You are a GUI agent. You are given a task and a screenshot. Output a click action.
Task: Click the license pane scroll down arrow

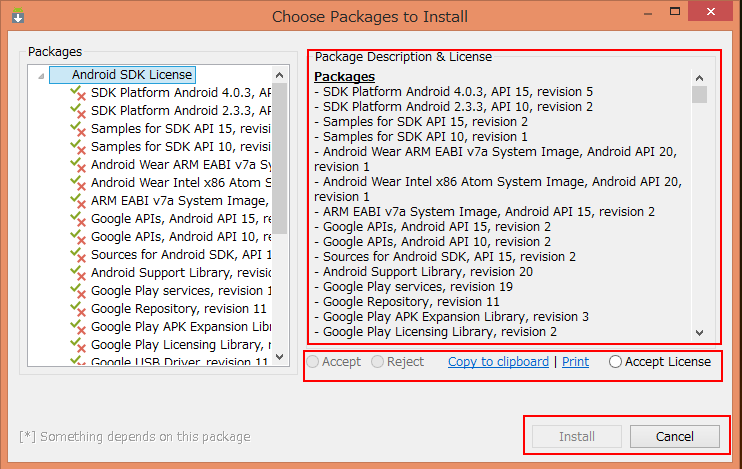pos(699,333)
